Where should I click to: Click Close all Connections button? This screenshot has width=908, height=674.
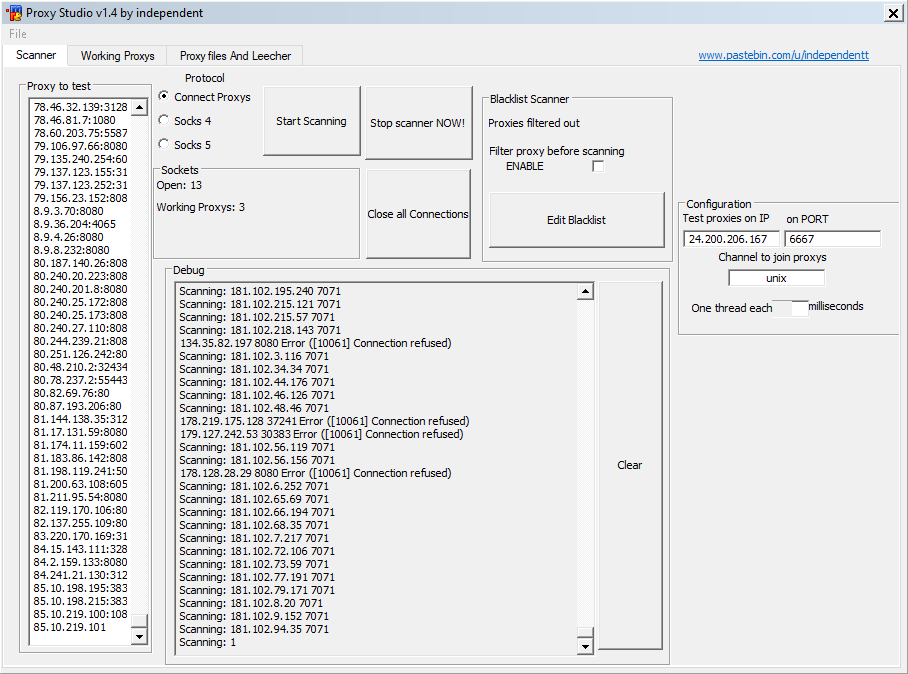(418, 214)
